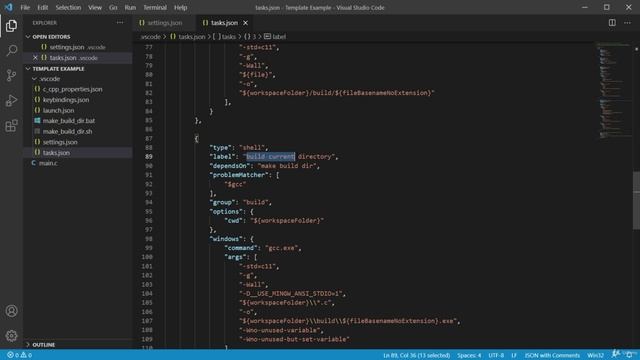The width and height of the screenshot is (640, 360).
Task: Click the "-Wno-unused-variable" argument line
Action: pos(280,330)
